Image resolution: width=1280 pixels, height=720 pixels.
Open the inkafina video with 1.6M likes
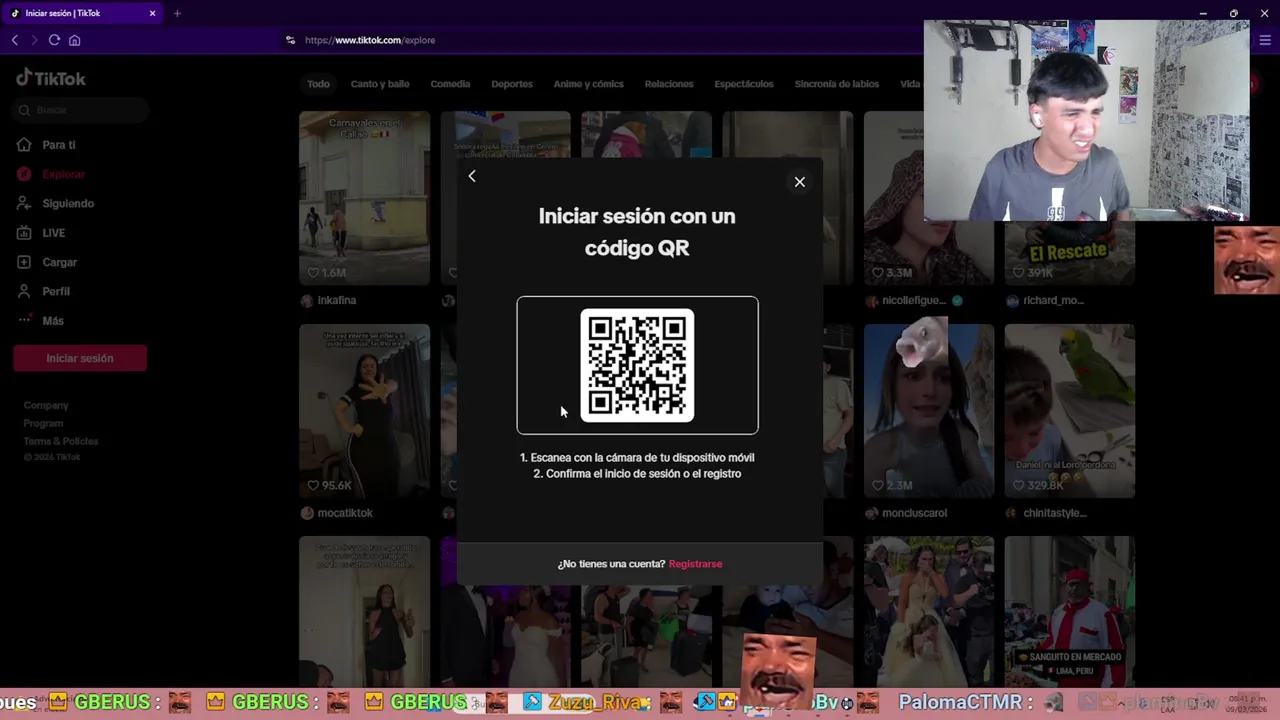click(364, 198)
